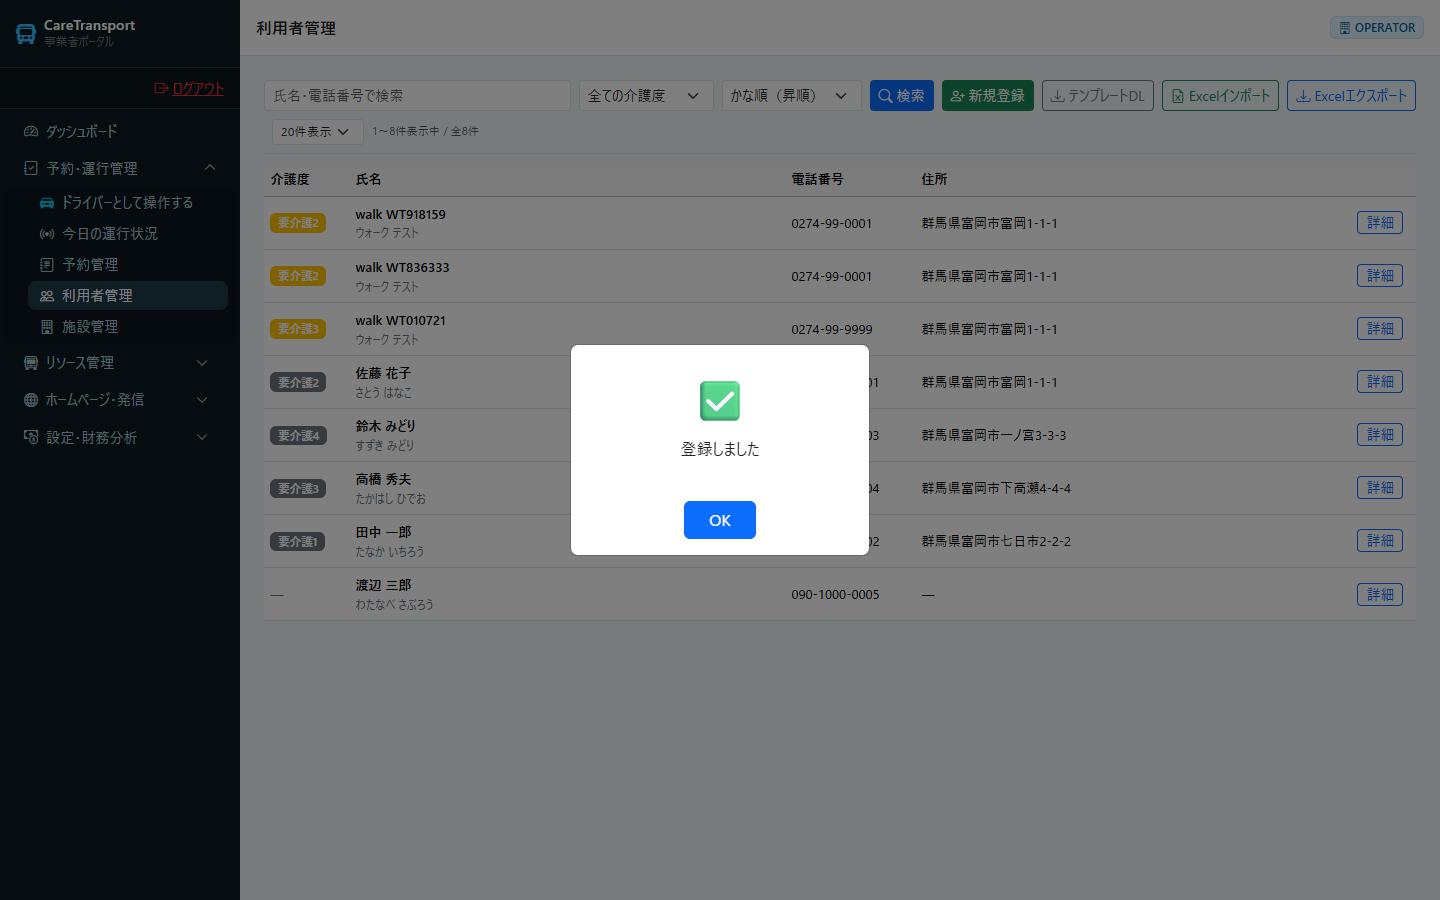
Task: Click the 予約・運行管理 calendar icon
Action: (x=31, y=168)
